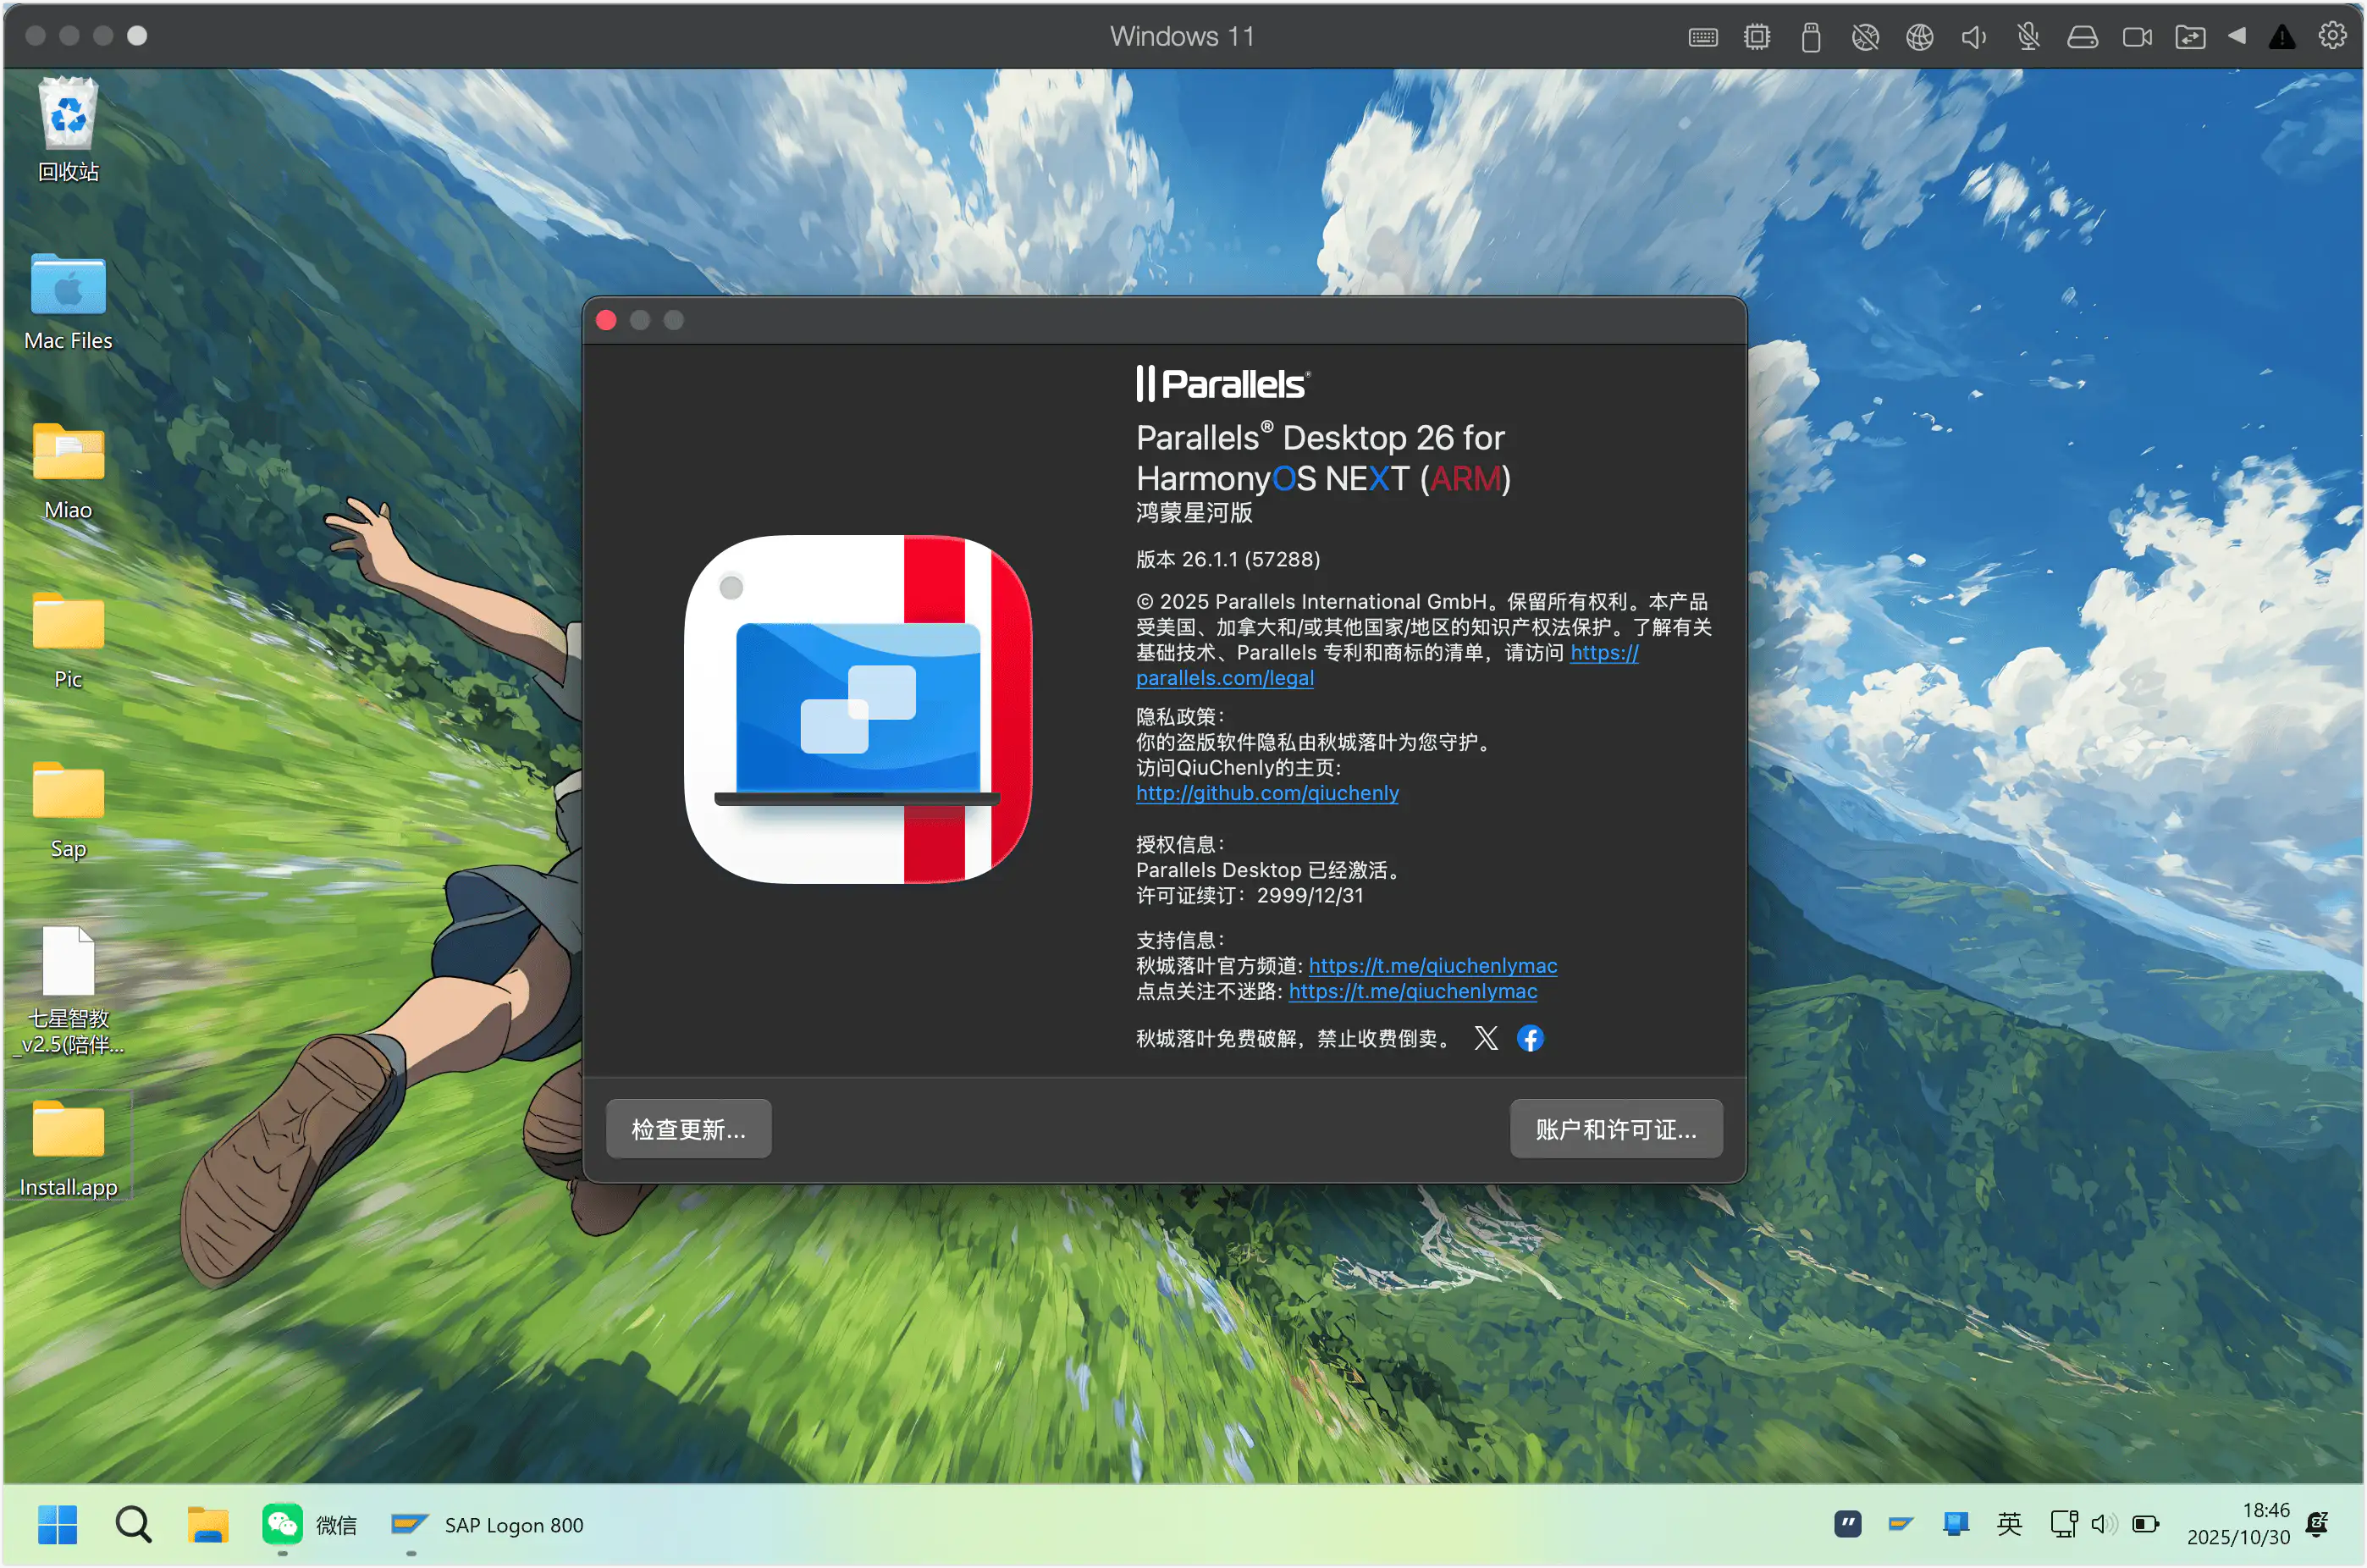Mute the VM speaker in toolbar
The height and width of the screenshot is (1568, 2367).
[1973, 36]
